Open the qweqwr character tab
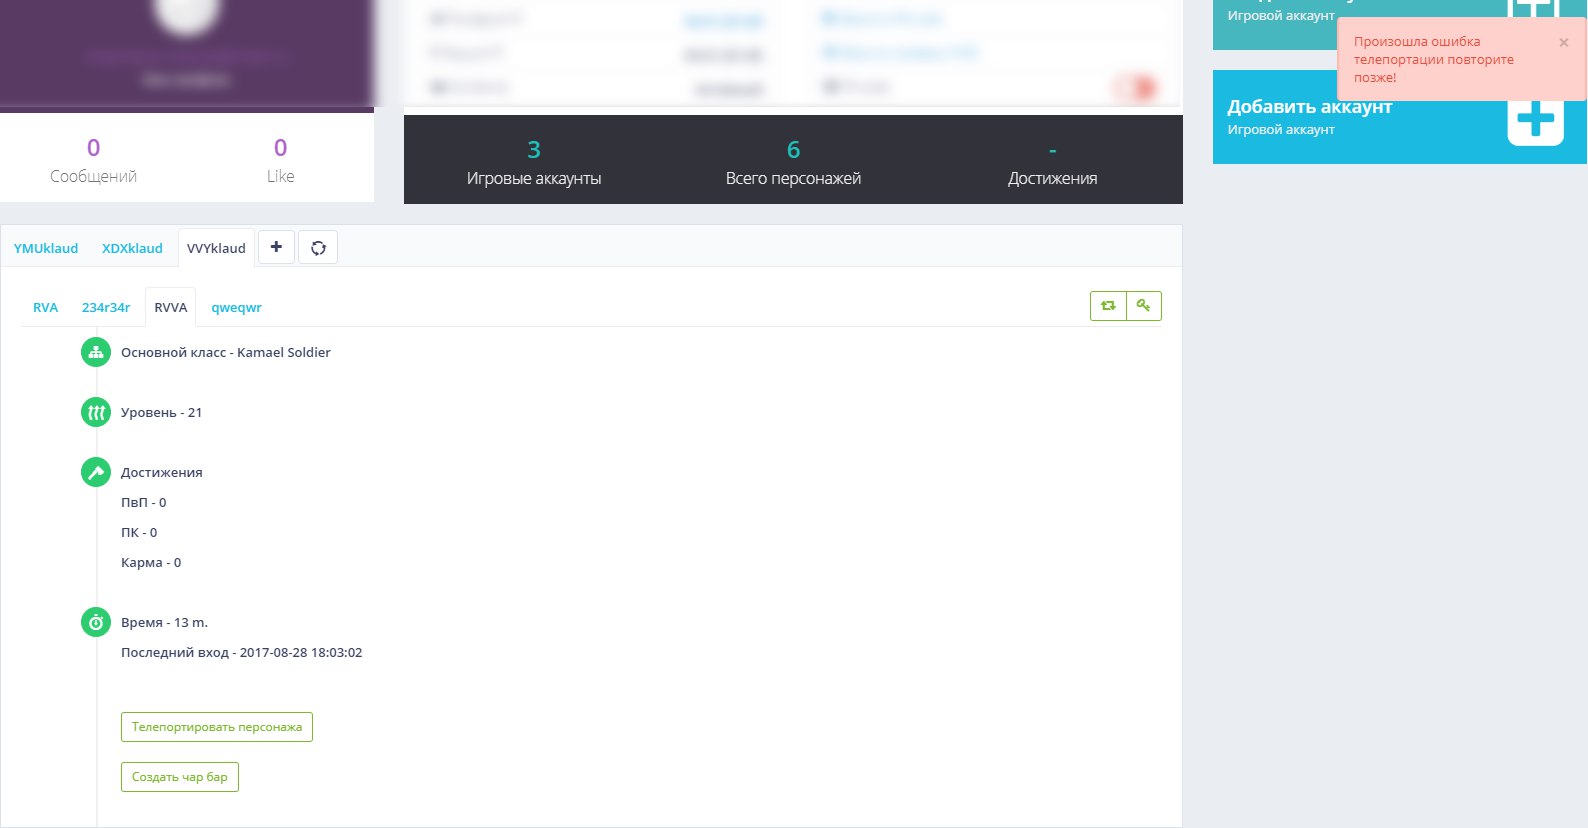Screen dimensions: 1588x828 click(x=236, y=307)
